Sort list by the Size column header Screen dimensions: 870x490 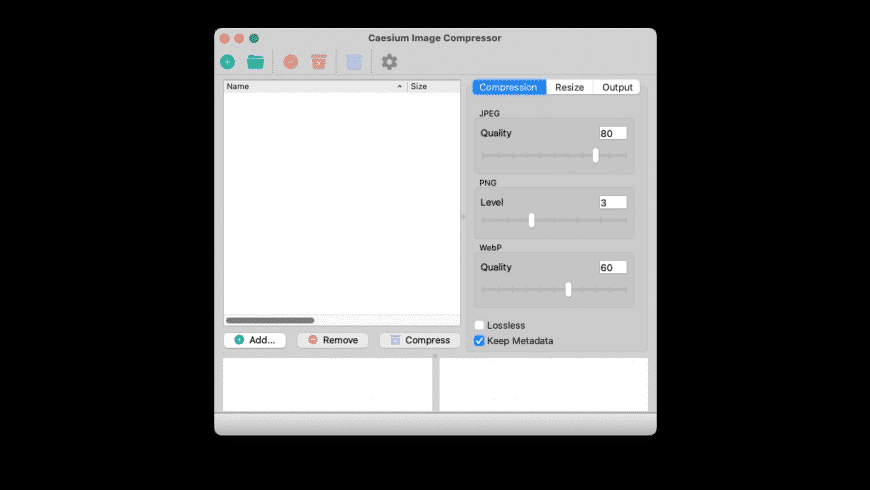coord(434,87)
